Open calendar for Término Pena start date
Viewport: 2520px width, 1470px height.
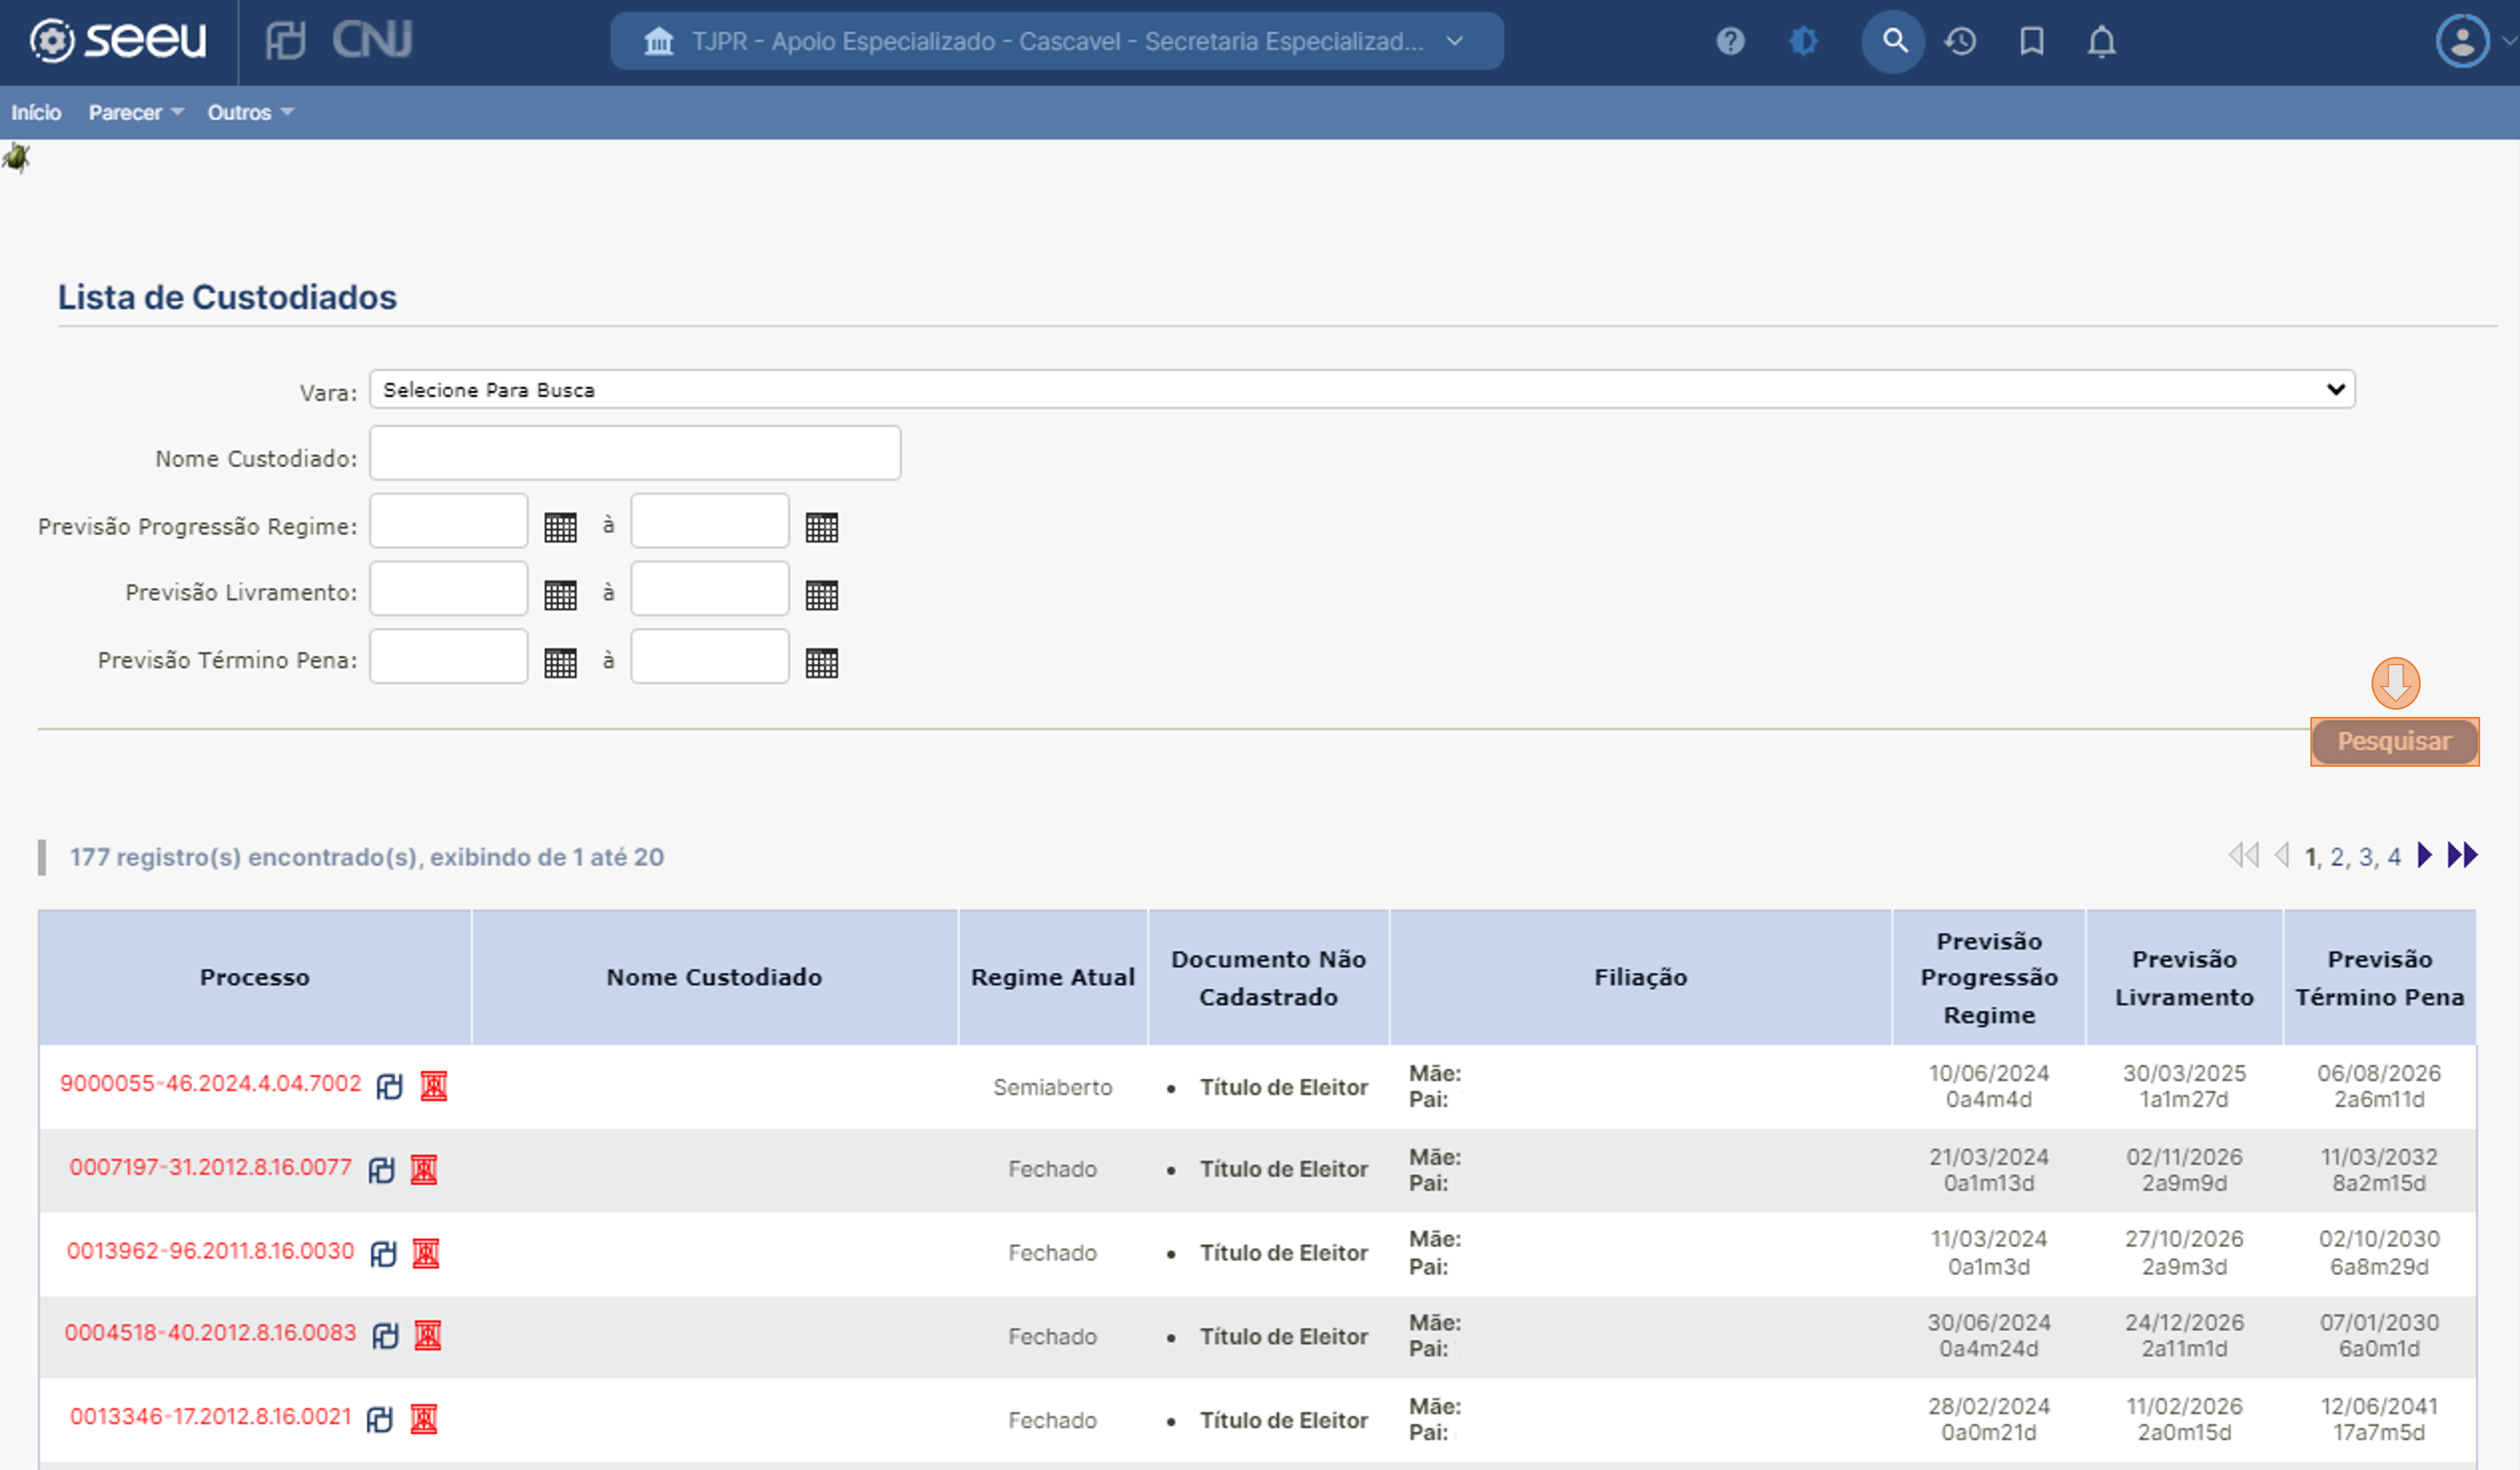[560, 663]
